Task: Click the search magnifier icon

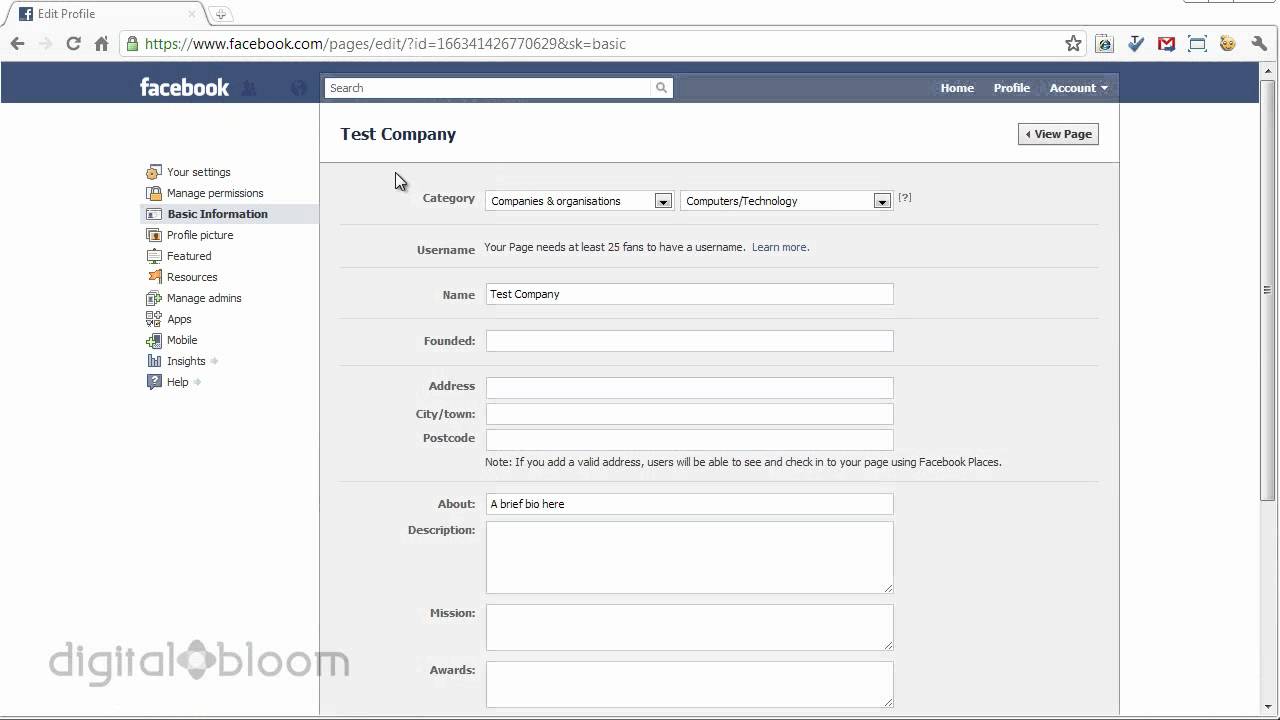Action: pyautogui.click(x=661, y=88)
